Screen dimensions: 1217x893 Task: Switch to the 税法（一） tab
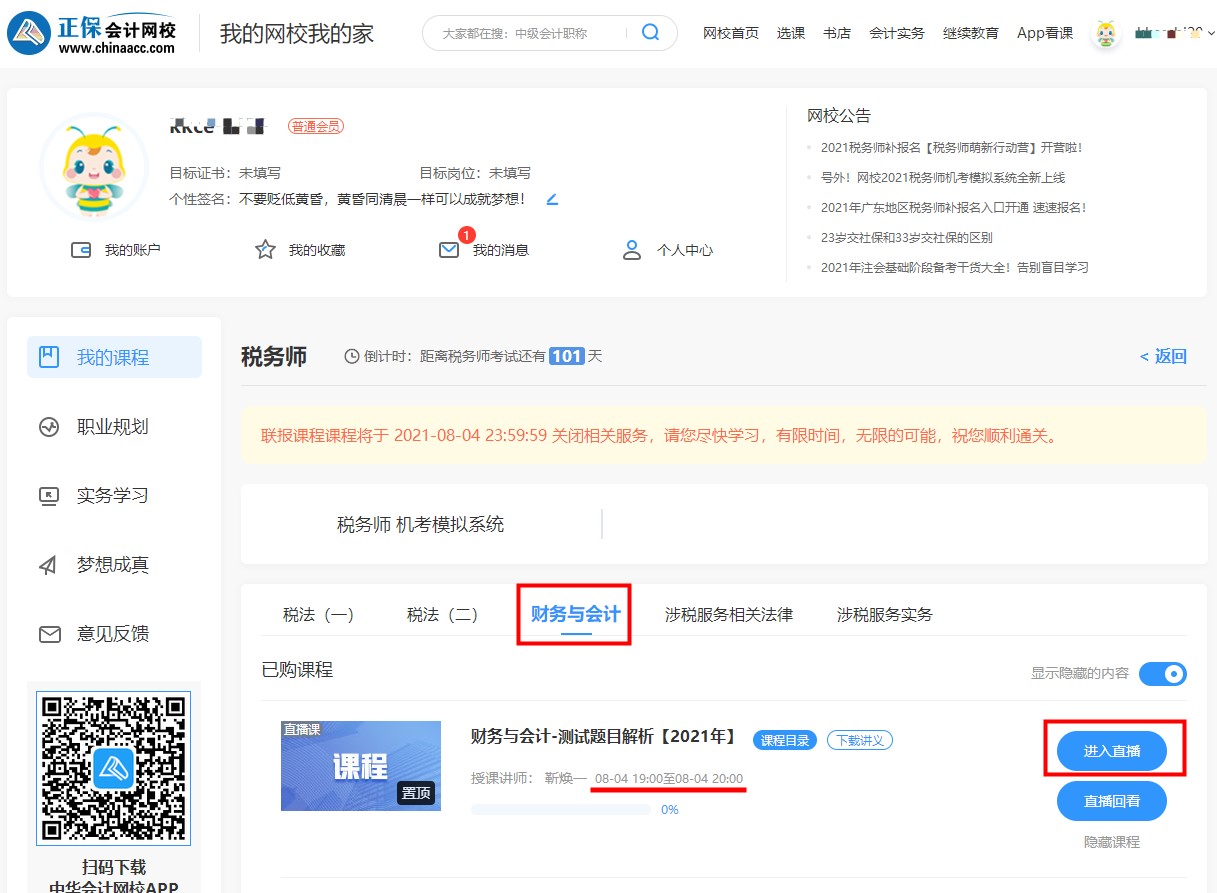[x=317, y=614]
